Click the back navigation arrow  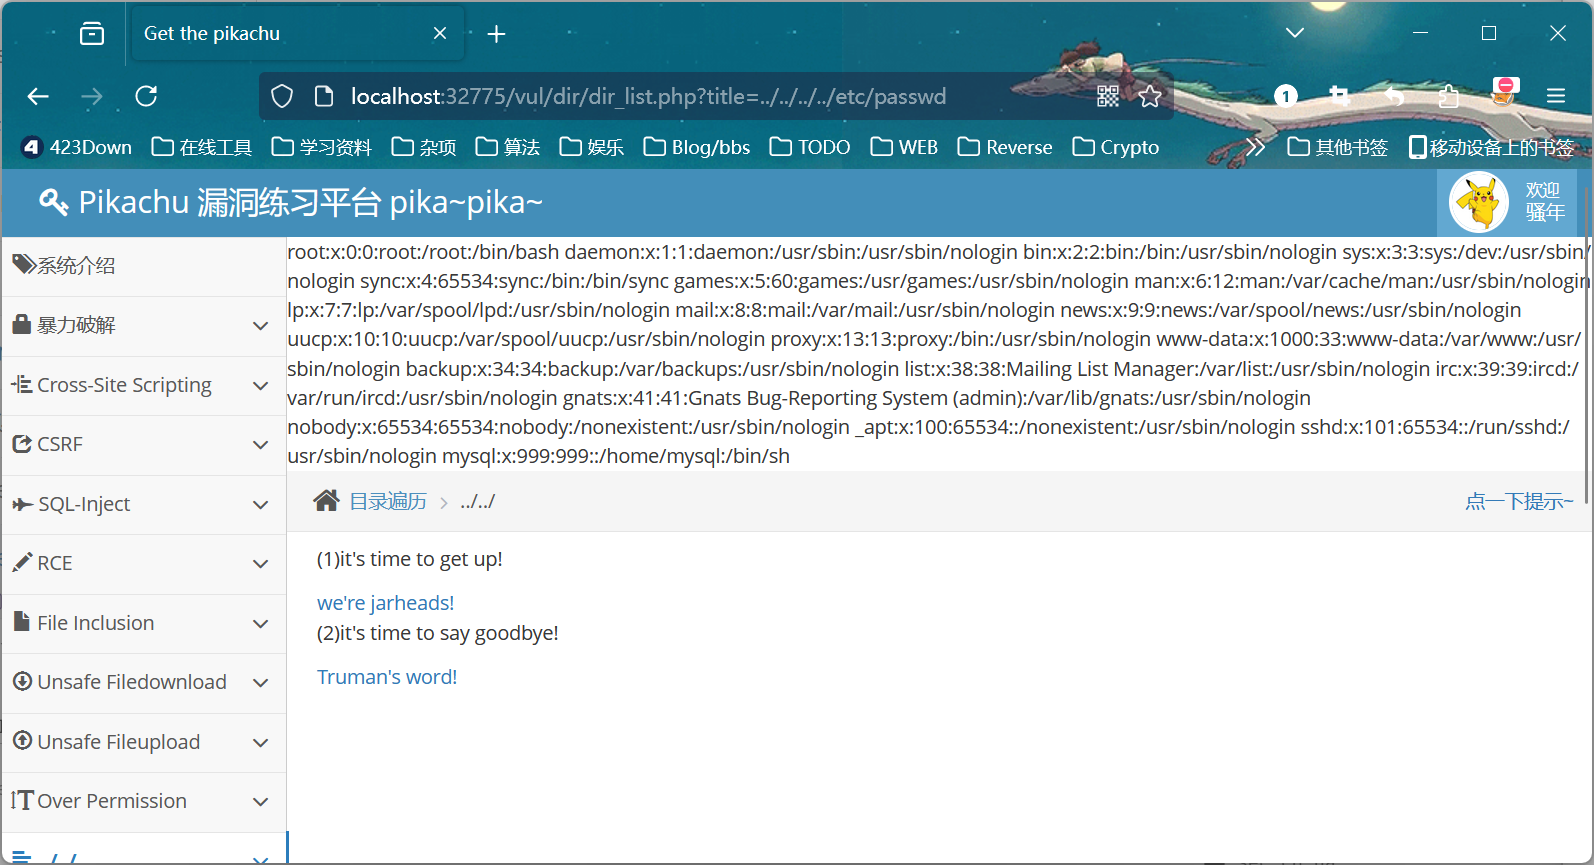pyautogui.click(x=38, y=96)
